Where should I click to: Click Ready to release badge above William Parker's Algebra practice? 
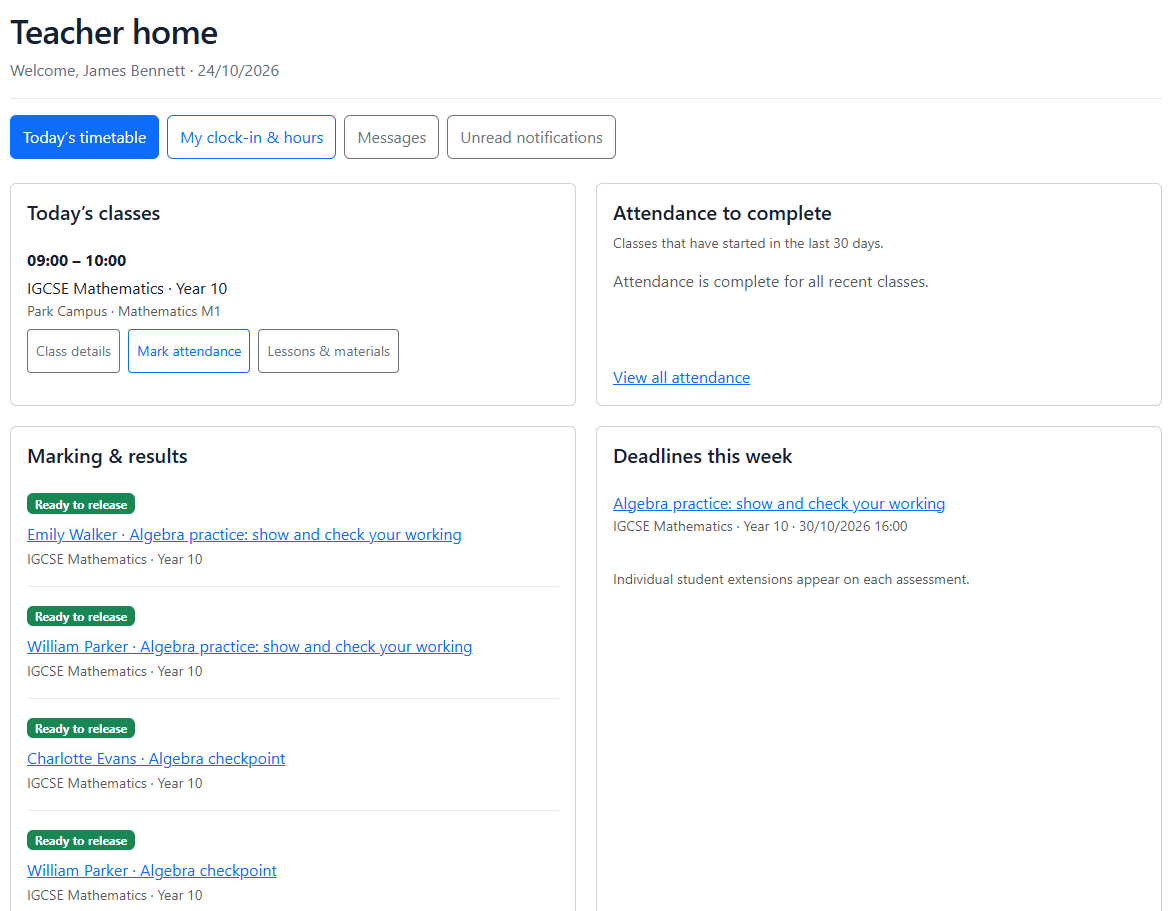tap(81, 617)
